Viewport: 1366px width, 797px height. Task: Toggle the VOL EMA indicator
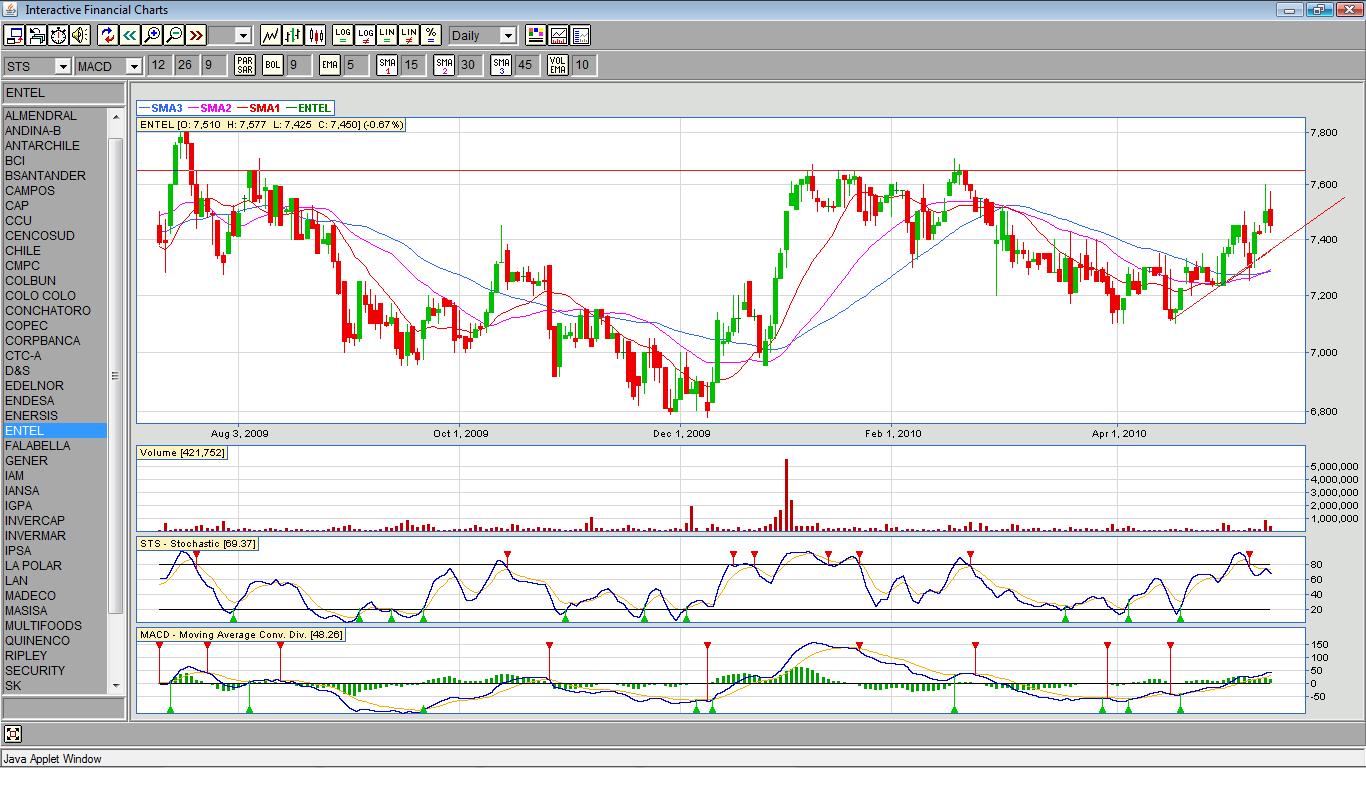coord(558,65)
